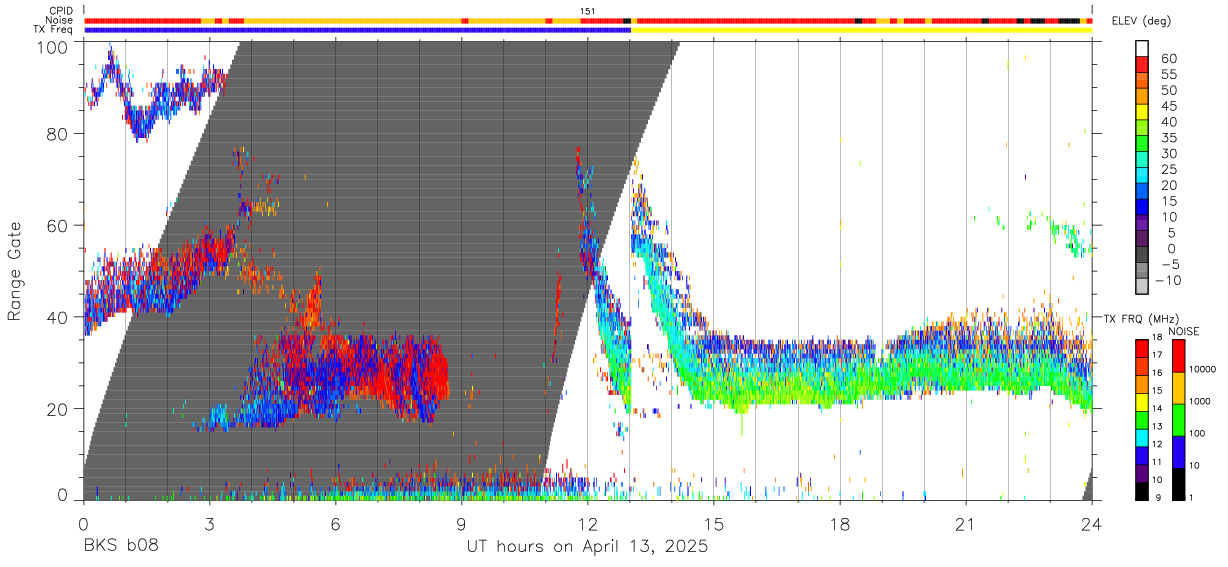The height and width of the screenshot is (567, 1228).
Task: Click UT hour axis tick 21
Action: point(966,523)
